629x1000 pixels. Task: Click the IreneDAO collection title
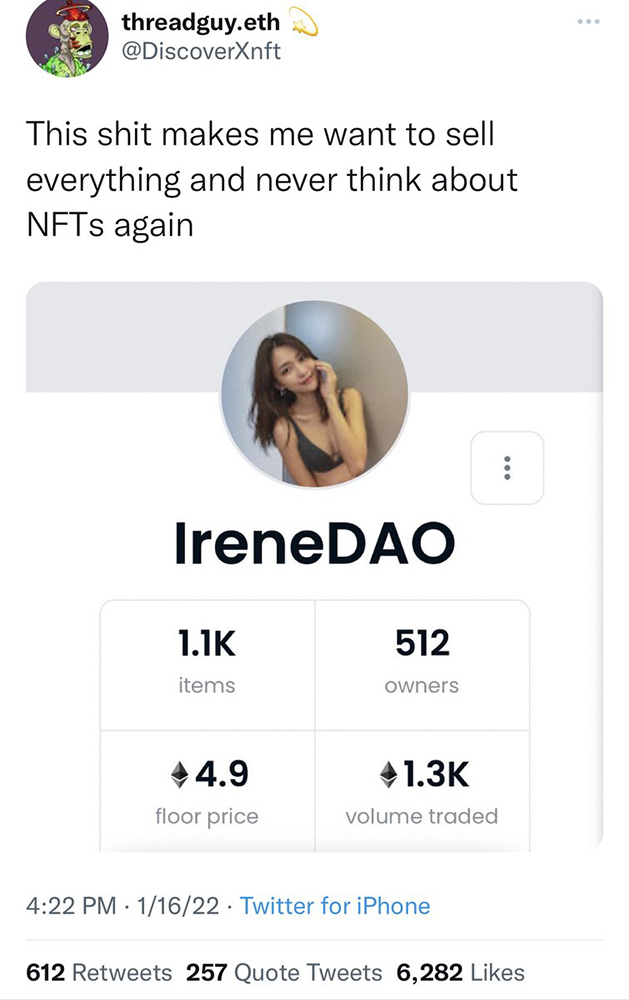tap(314, 543)
